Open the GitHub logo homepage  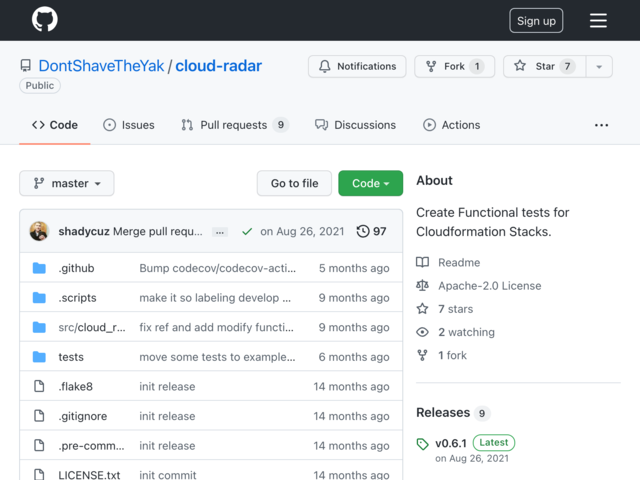pos(44,19)
